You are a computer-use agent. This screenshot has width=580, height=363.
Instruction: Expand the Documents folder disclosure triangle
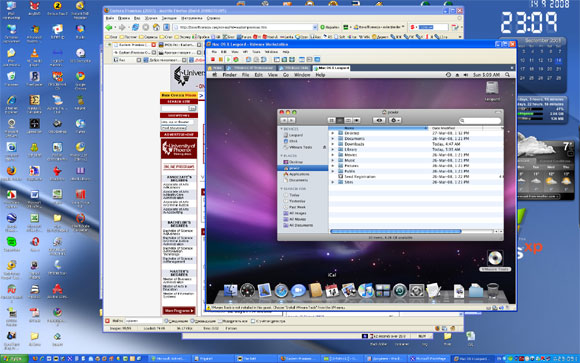pyautogui.click(x=333, y=138)
